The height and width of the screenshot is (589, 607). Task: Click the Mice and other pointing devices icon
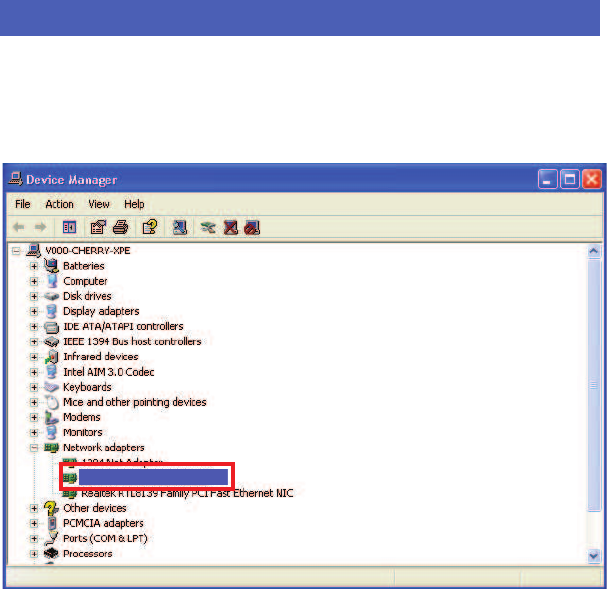(x=51, y=402)
